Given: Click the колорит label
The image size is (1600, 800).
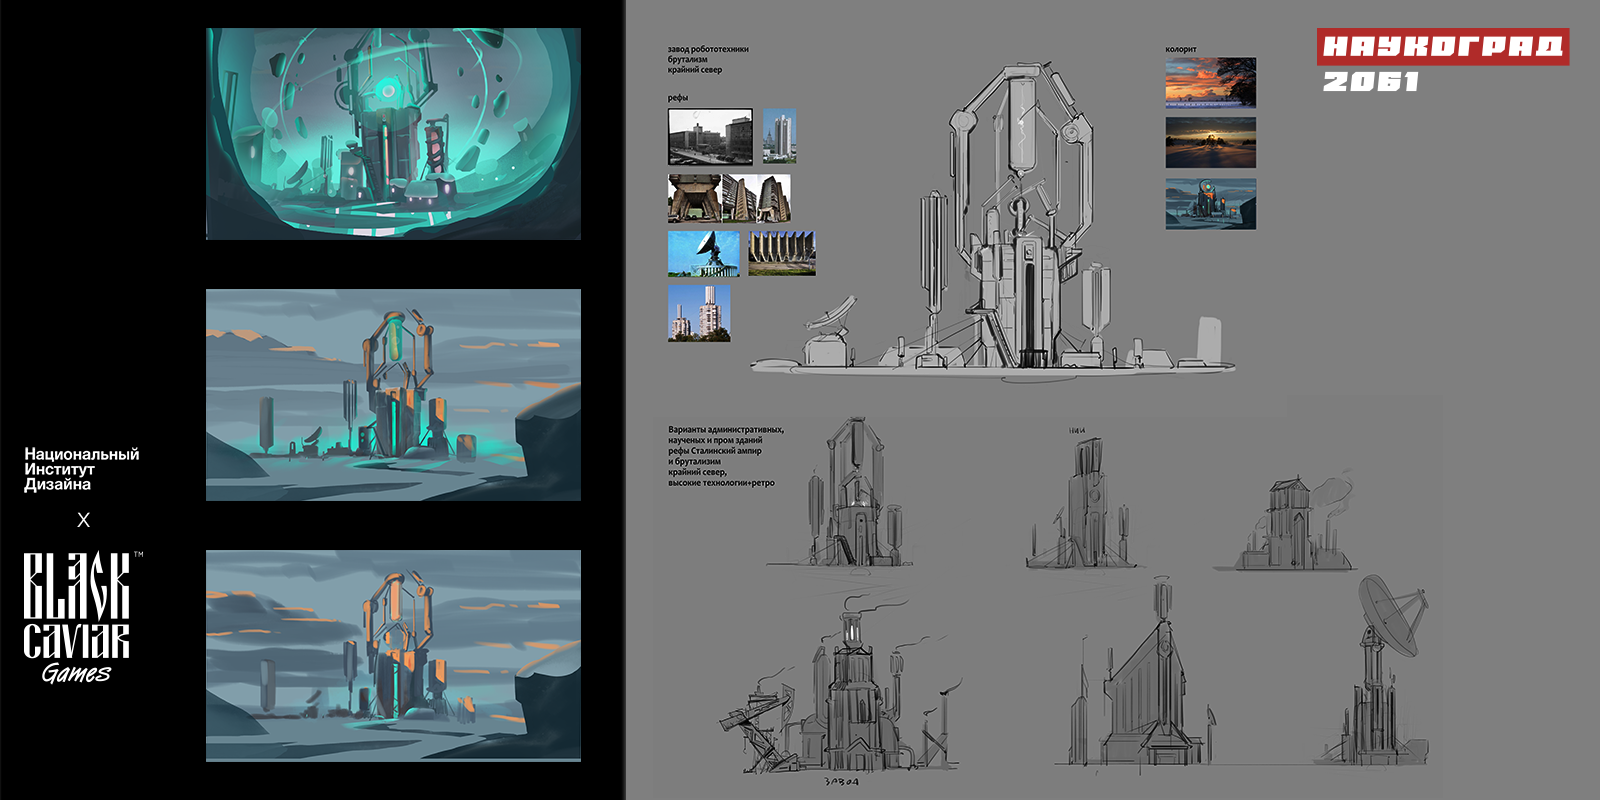Looking at the screenshot, I should coord(1181,49).
